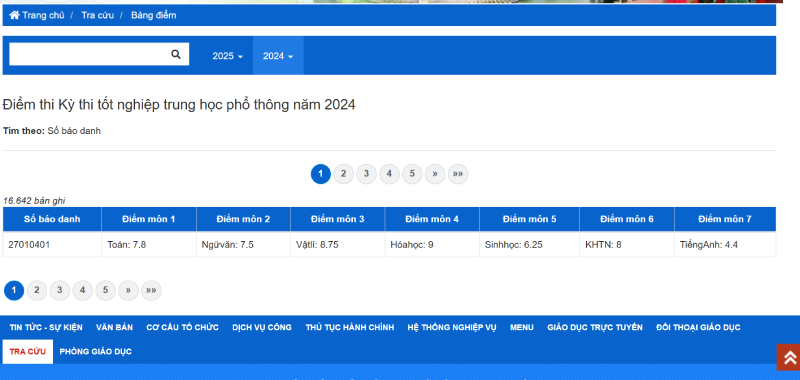Image resolution: width=800 pixels, height=380 pixels.
Task: Go to page 5 in bottom pagination
Action: pyautogui.click(x=106, y=290)
